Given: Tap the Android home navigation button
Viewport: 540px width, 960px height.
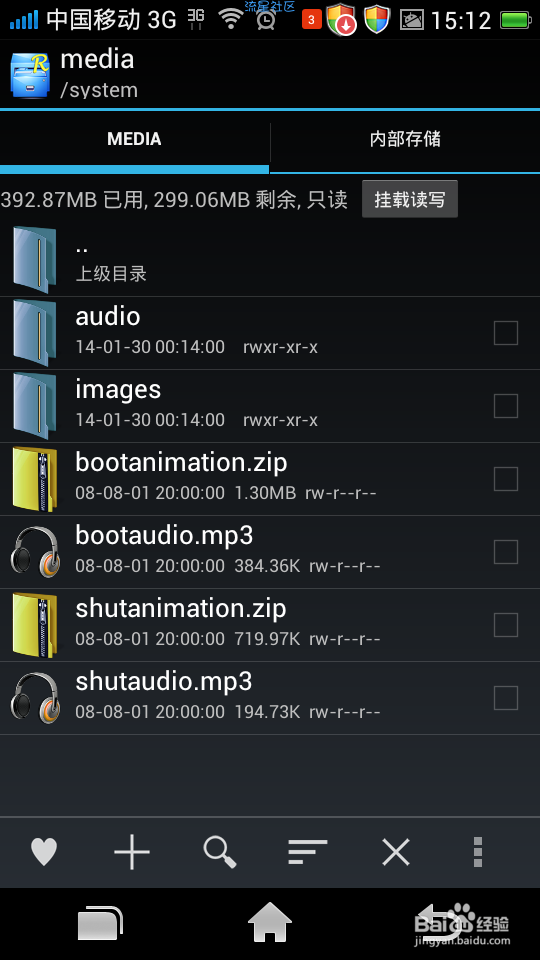Looking at the screenshot, I should point(269,923).
